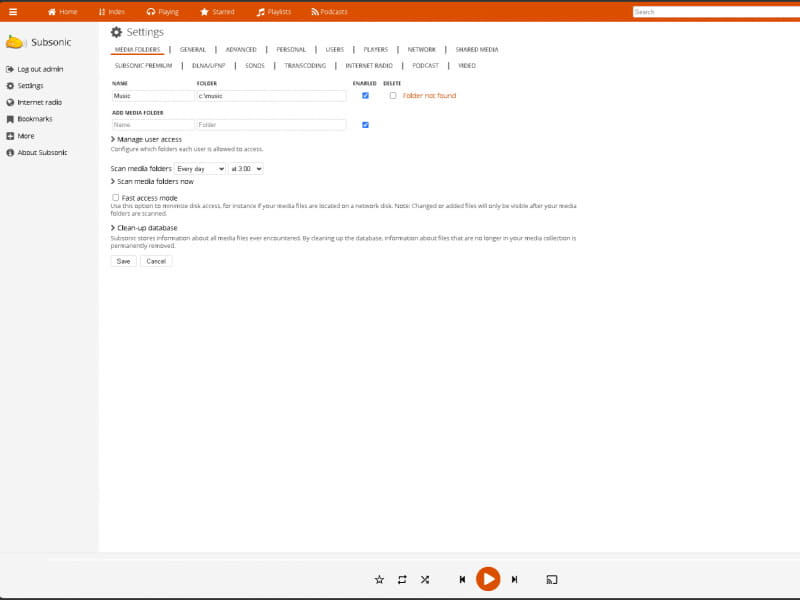Expand More in the sidebar
This screenshot has height=600, width=800.
click(20, 136)
